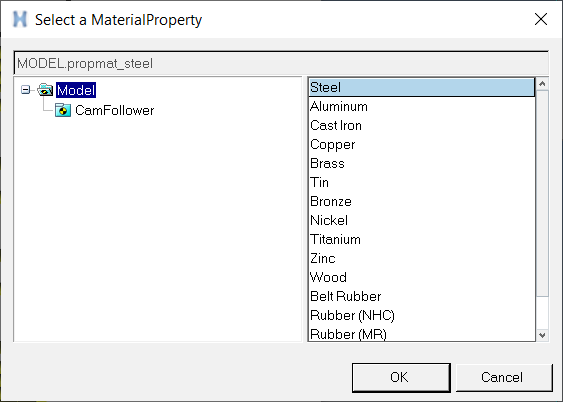Select Brass material entry
This screenshot has height=402, width=563.
422,164
